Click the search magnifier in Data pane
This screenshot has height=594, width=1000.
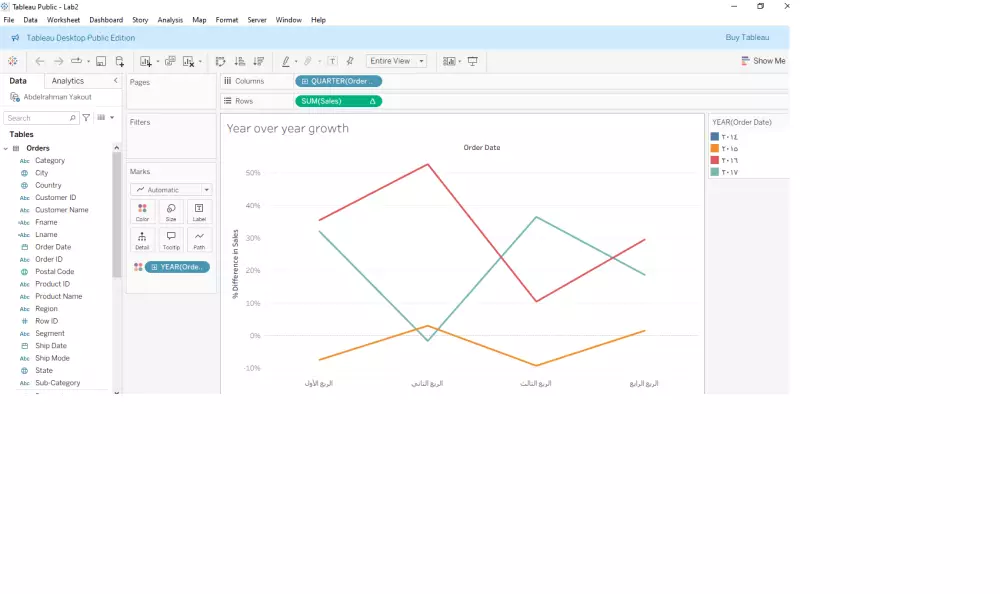[x=72, y=118]
